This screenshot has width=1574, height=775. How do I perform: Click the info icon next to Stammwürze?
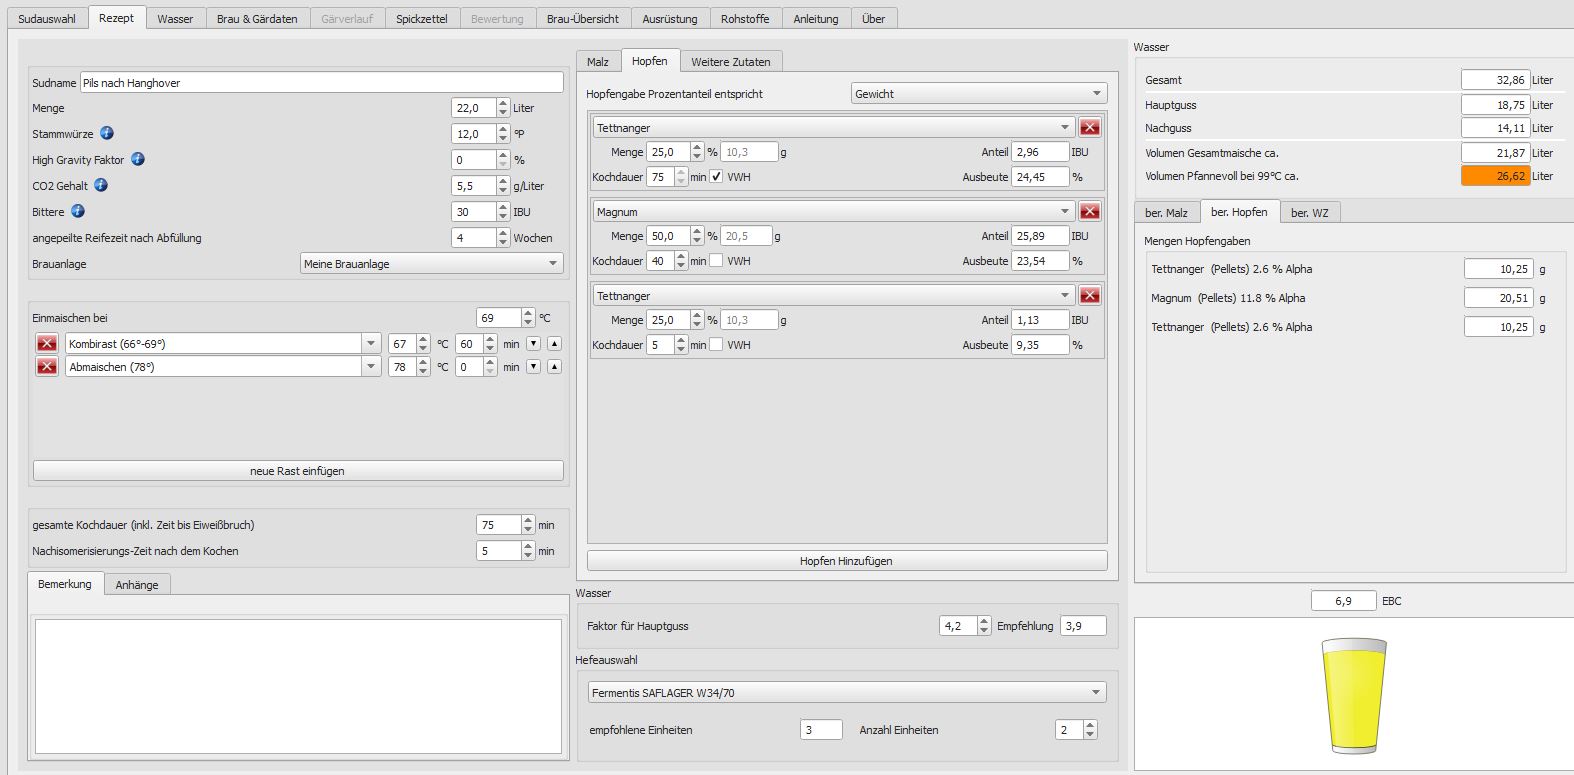point(107,133)
